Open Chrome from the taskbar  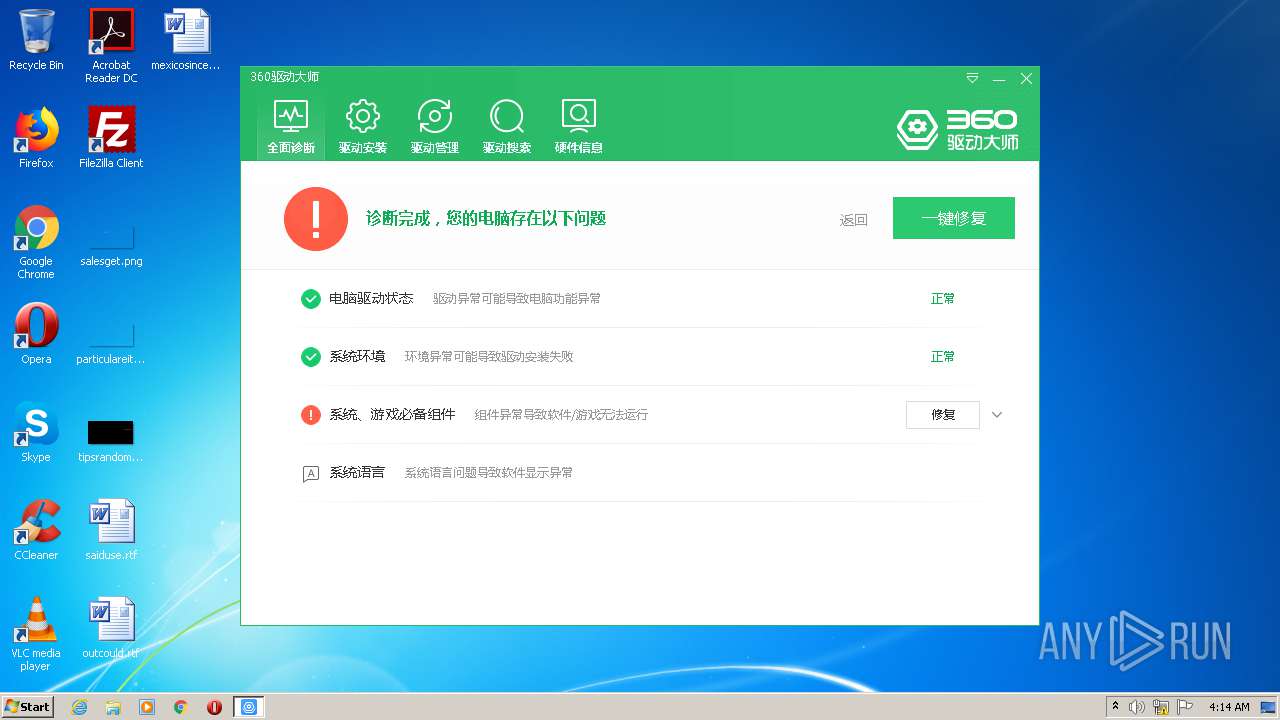tap(181, 707)
